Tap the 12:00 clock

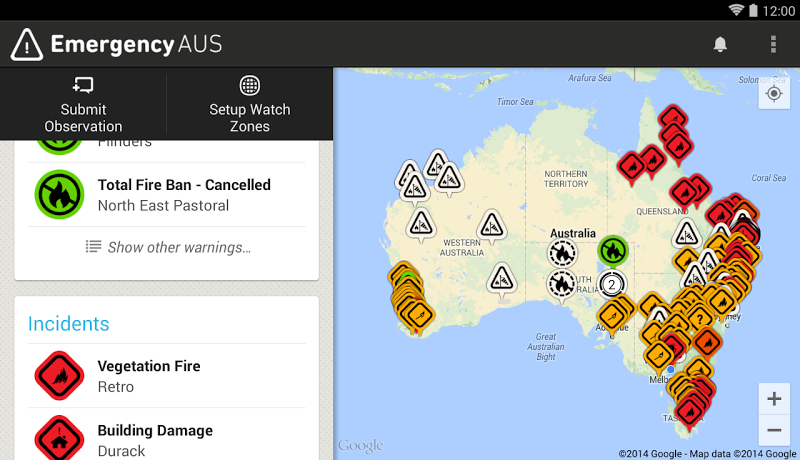tap(779, 11)
